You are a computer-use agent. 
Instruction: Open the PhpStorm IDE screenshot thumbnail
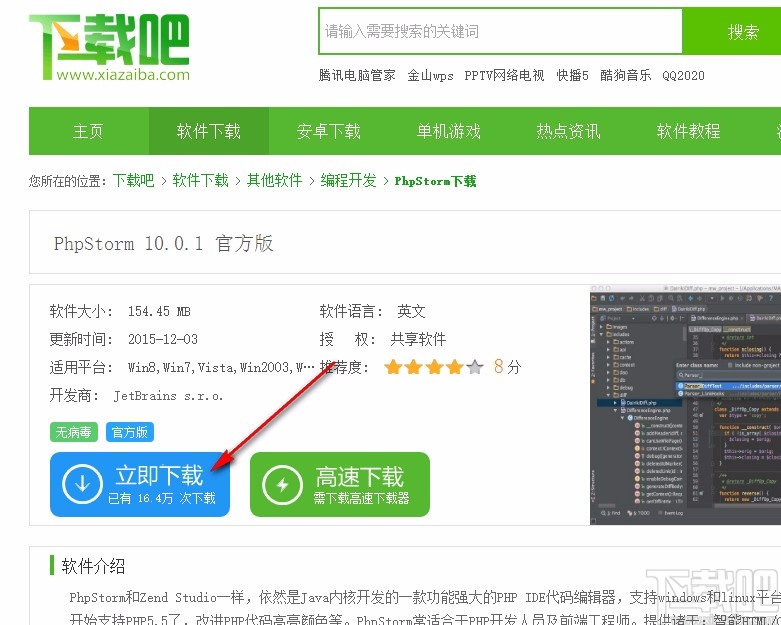click(x=685, y=404)
